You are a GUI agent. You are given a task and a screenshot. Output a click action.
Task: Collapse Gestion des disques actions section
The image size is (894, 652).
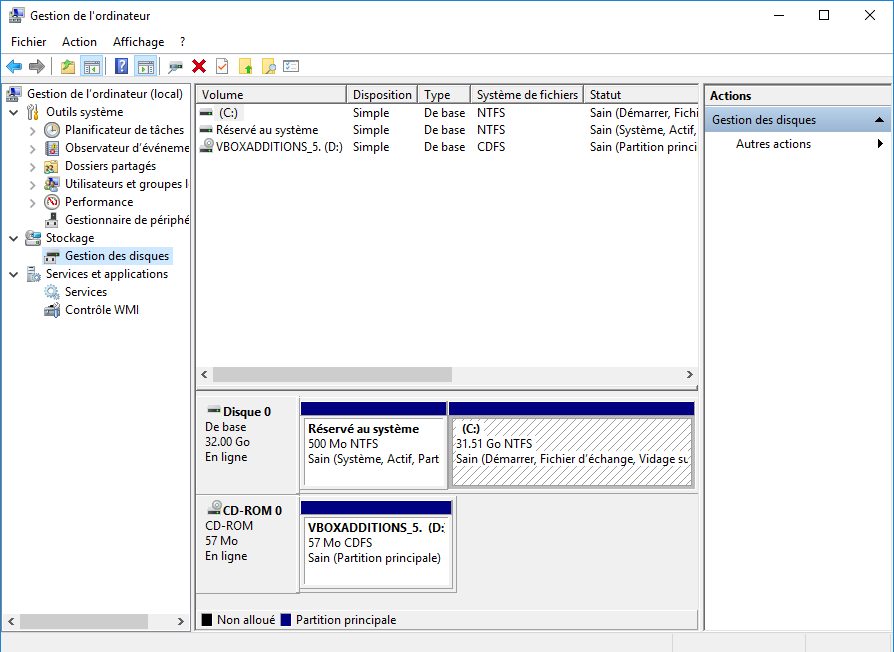coord(879,120)
